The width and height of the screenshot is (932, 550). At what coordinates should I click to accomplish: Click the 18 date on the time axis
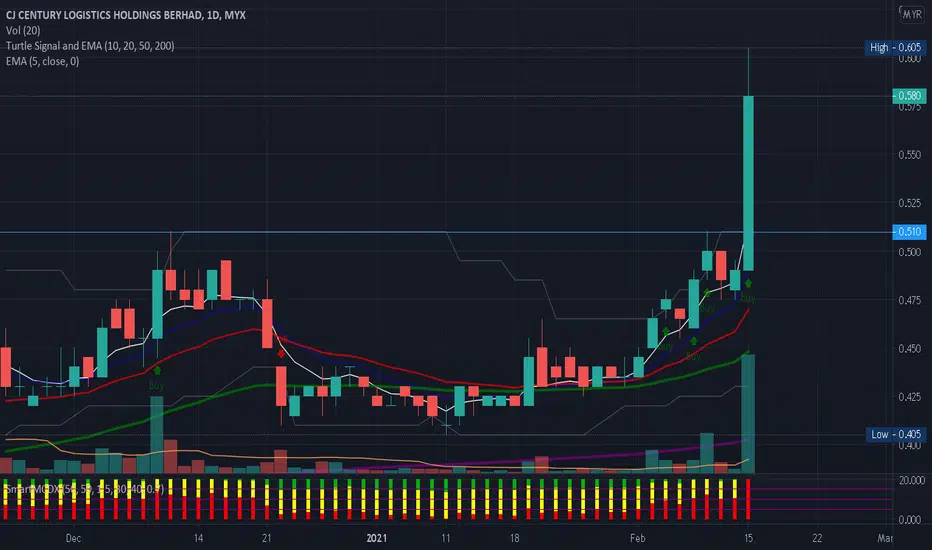tap(514, 538)
